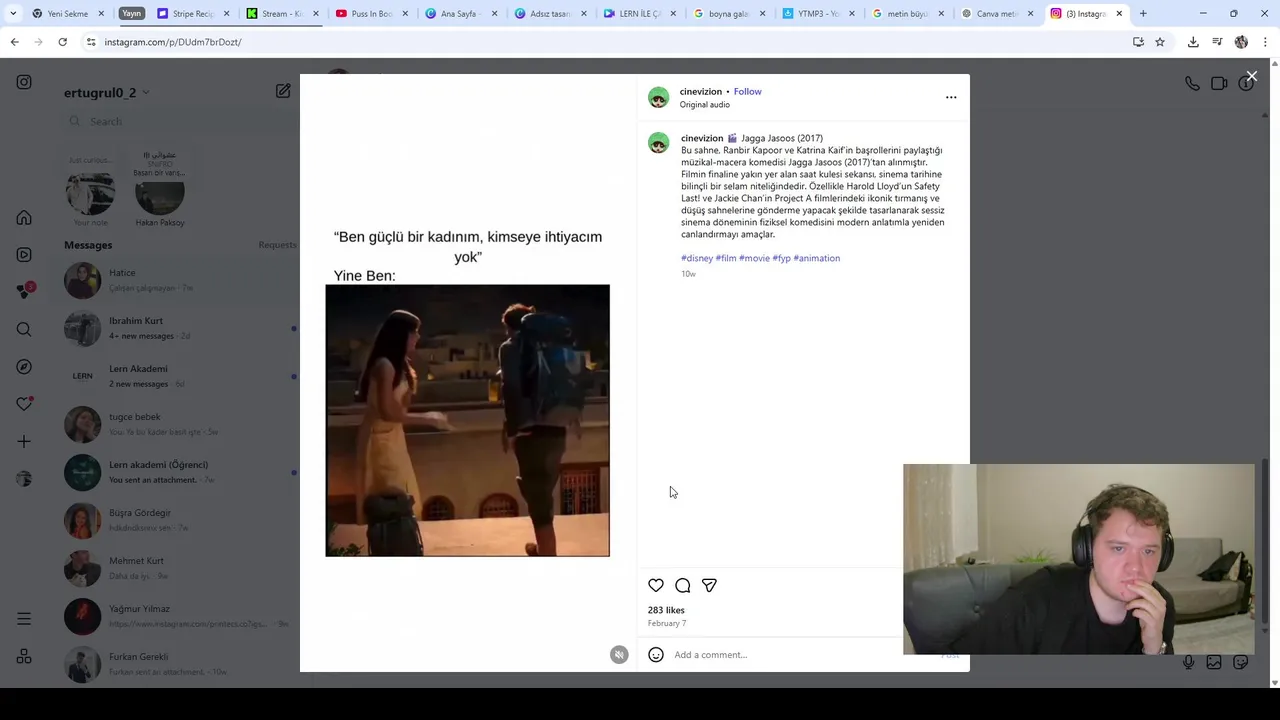
Task: Switch to the YTMP3 tab
Action: (x=817, y=14)
